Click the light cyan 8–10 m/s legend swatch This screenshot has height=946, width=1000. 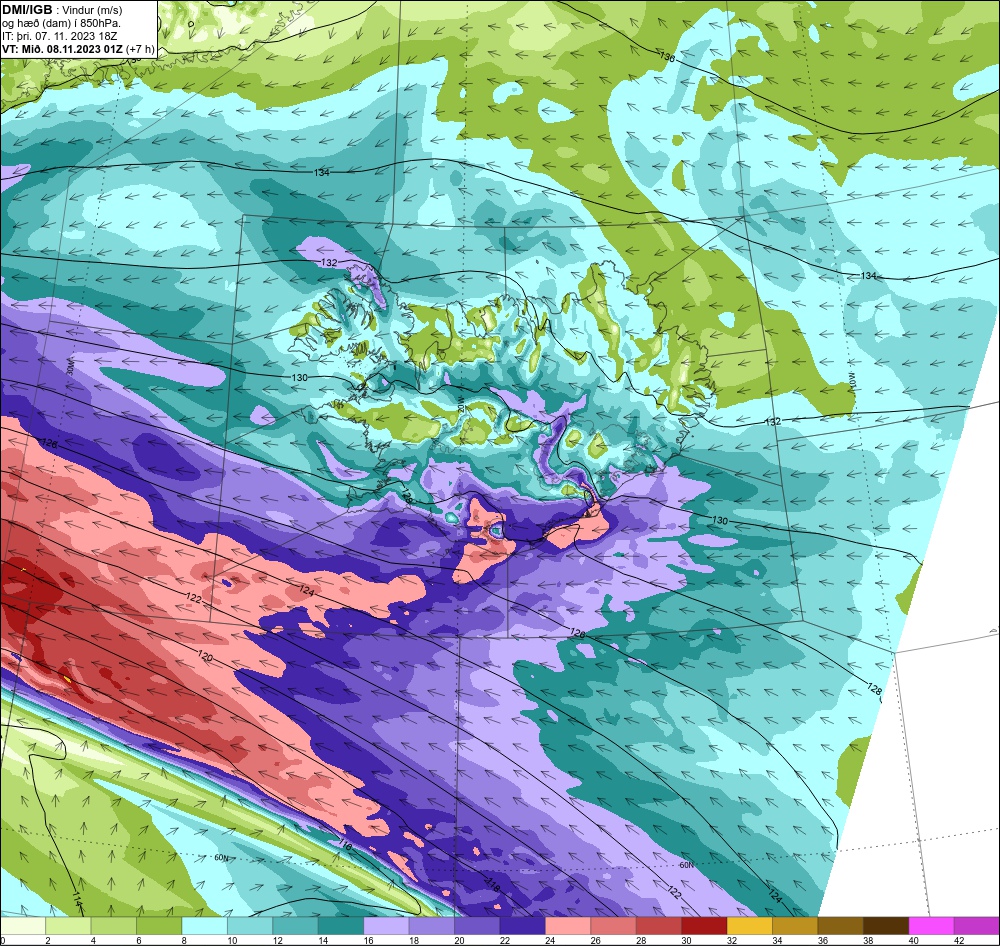point(205,926)
